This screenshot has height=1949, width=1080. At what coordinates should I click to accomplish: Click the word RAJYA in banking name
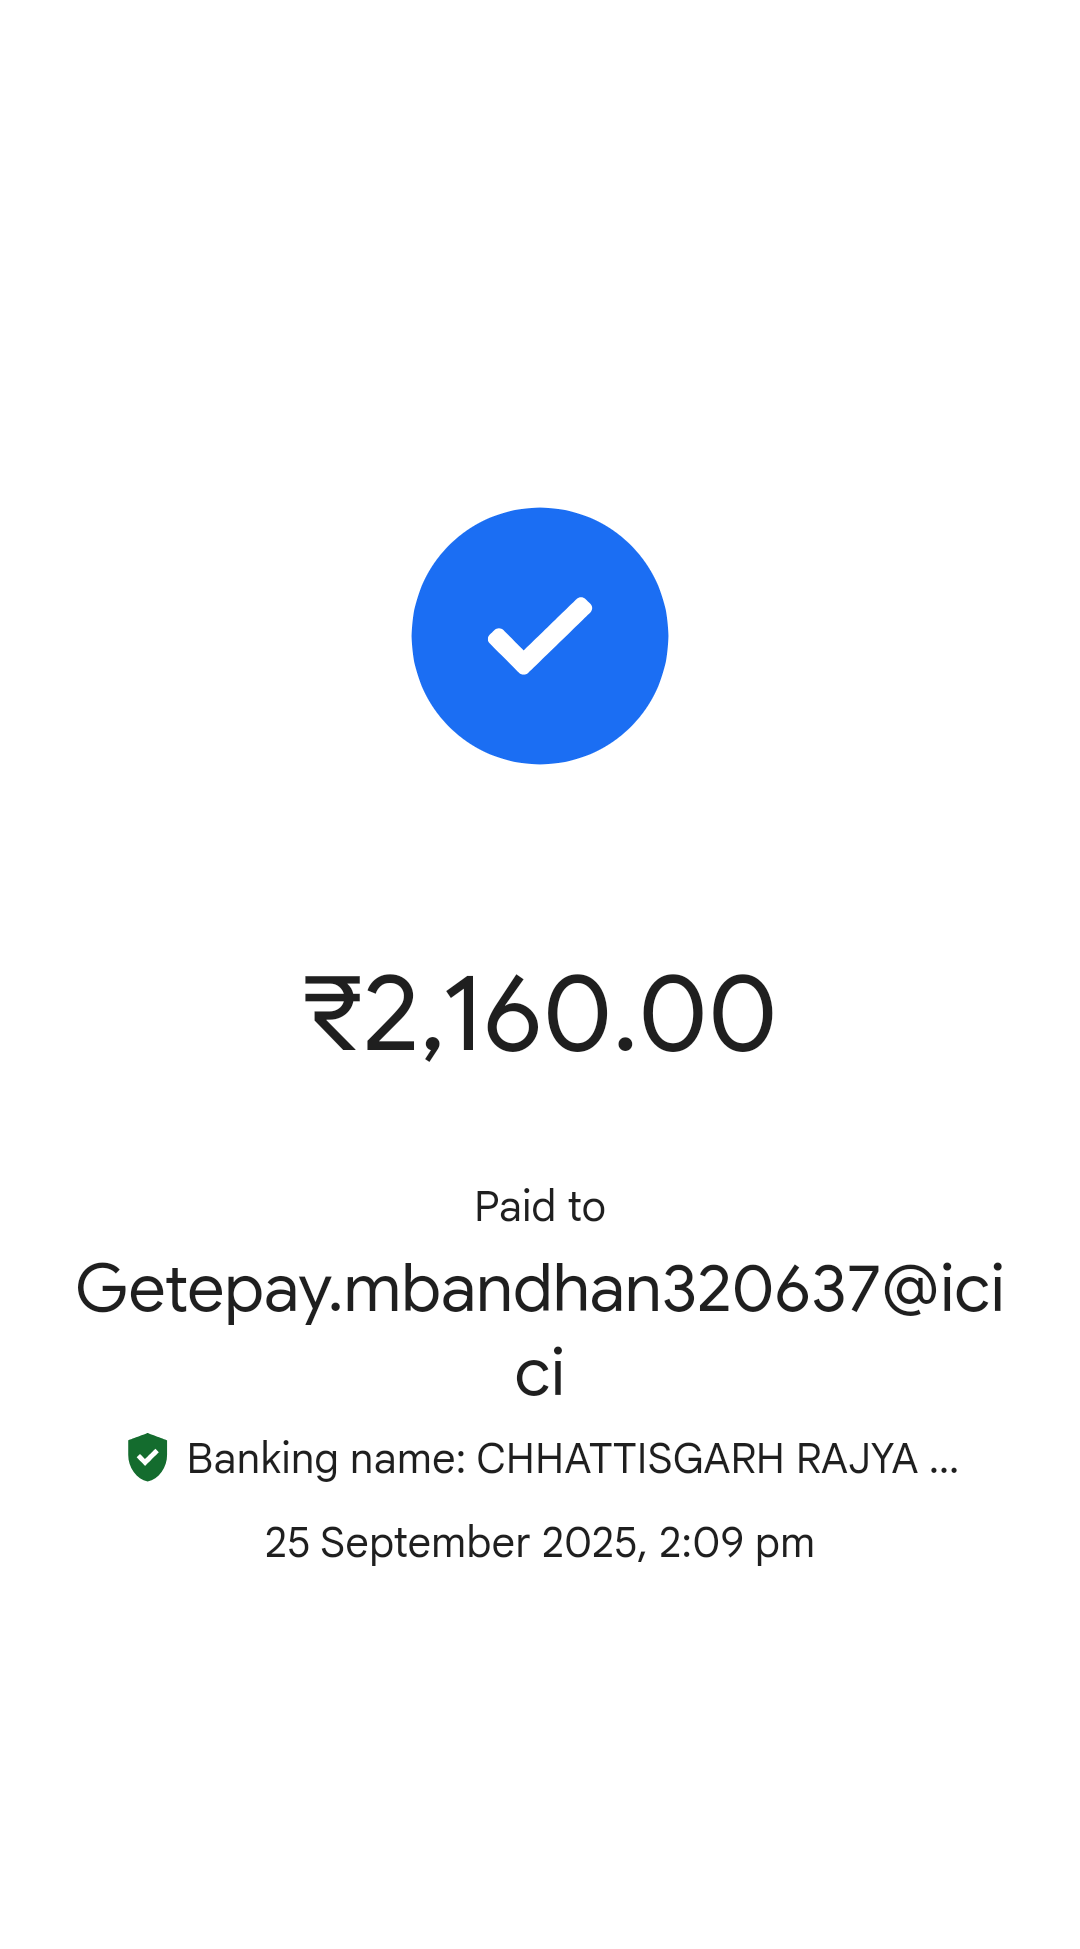(x=857, y=1459)
